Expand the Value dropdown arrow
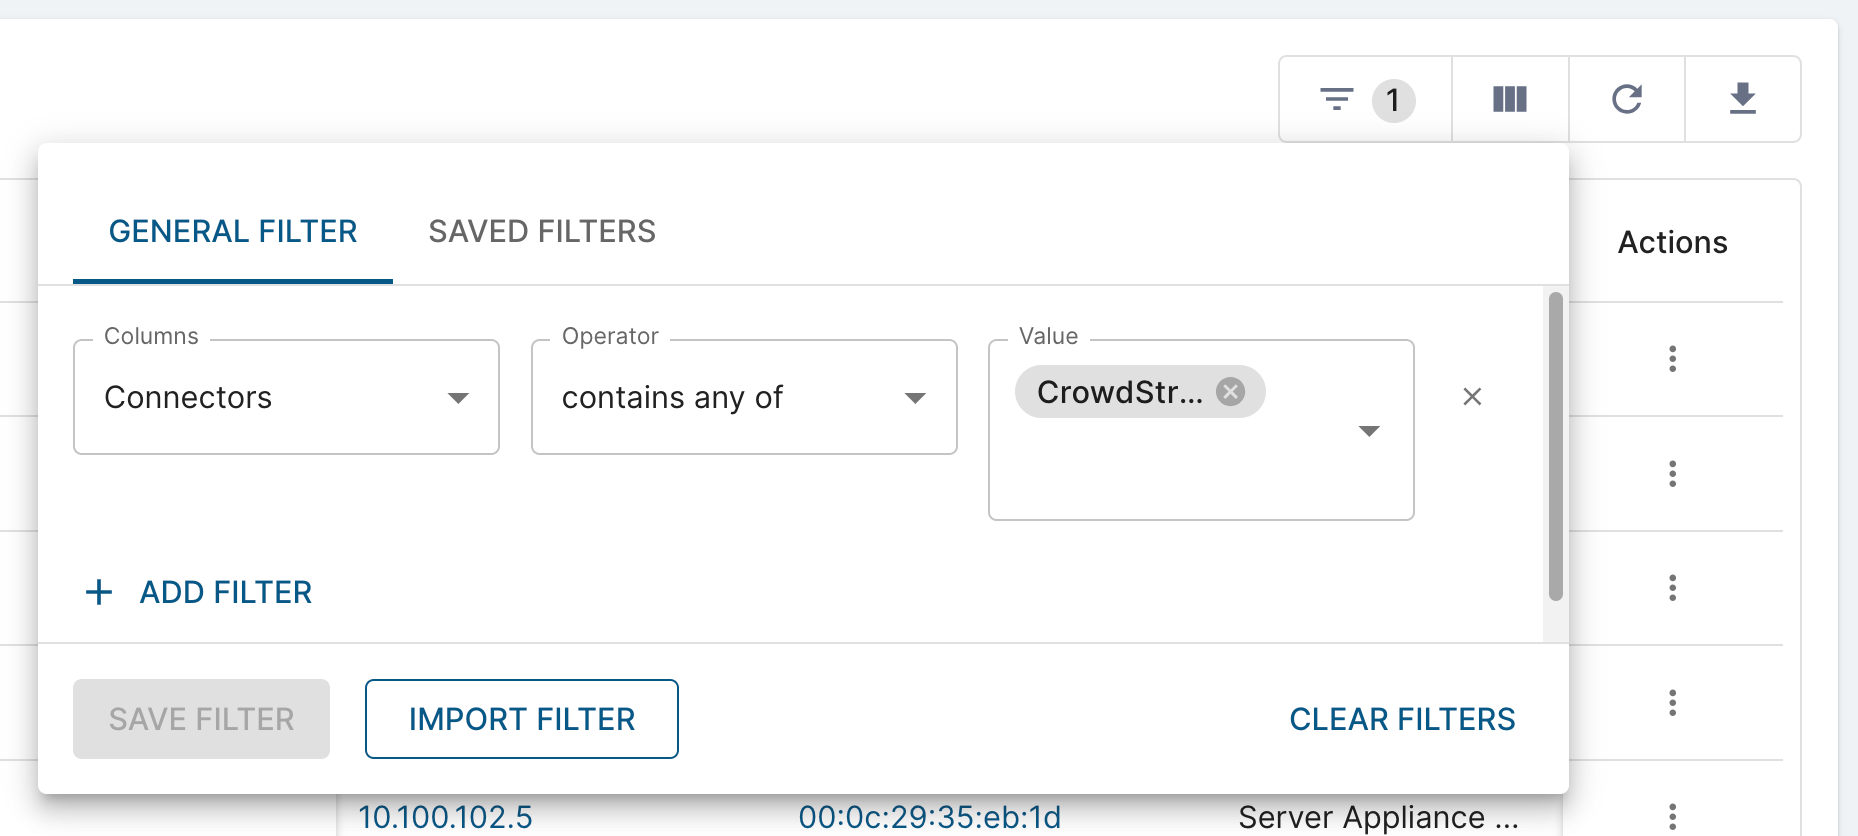 (1369, 431)
